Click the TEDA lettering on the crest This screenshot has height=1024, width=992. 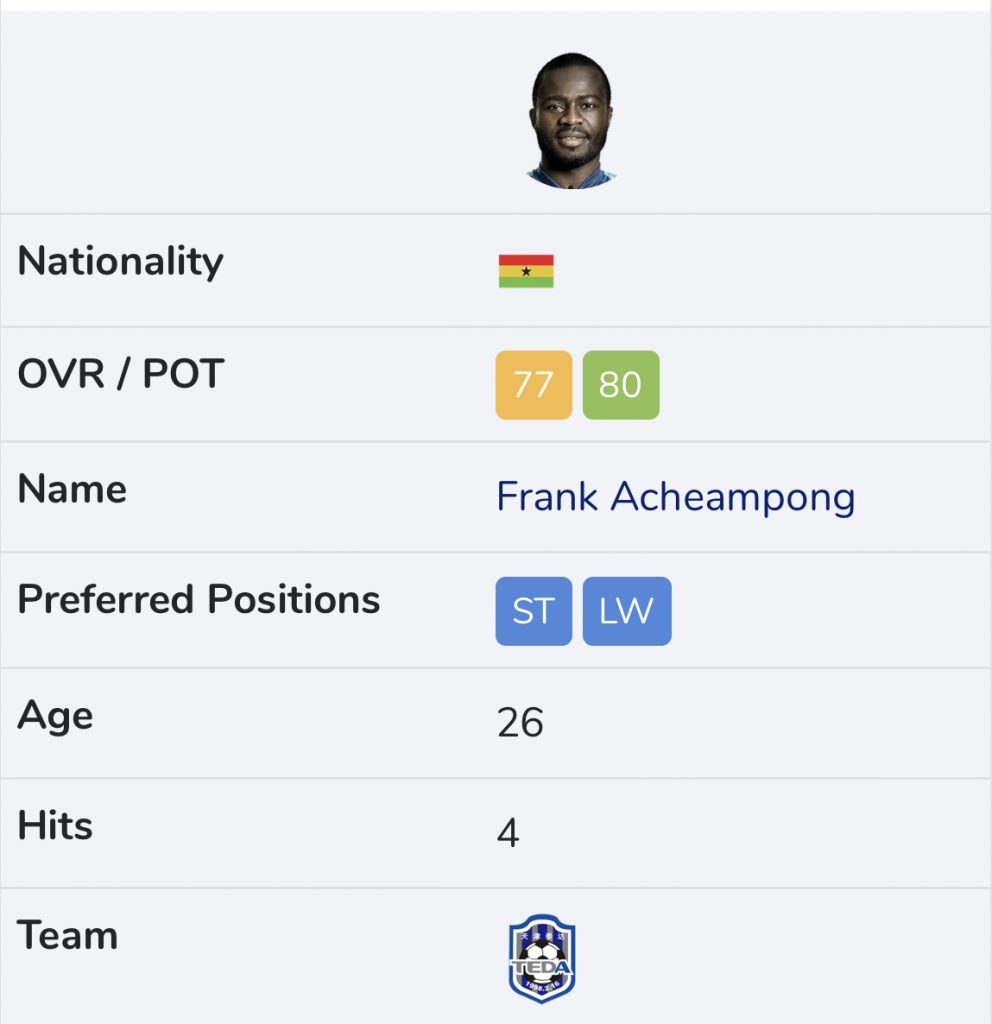541,967
